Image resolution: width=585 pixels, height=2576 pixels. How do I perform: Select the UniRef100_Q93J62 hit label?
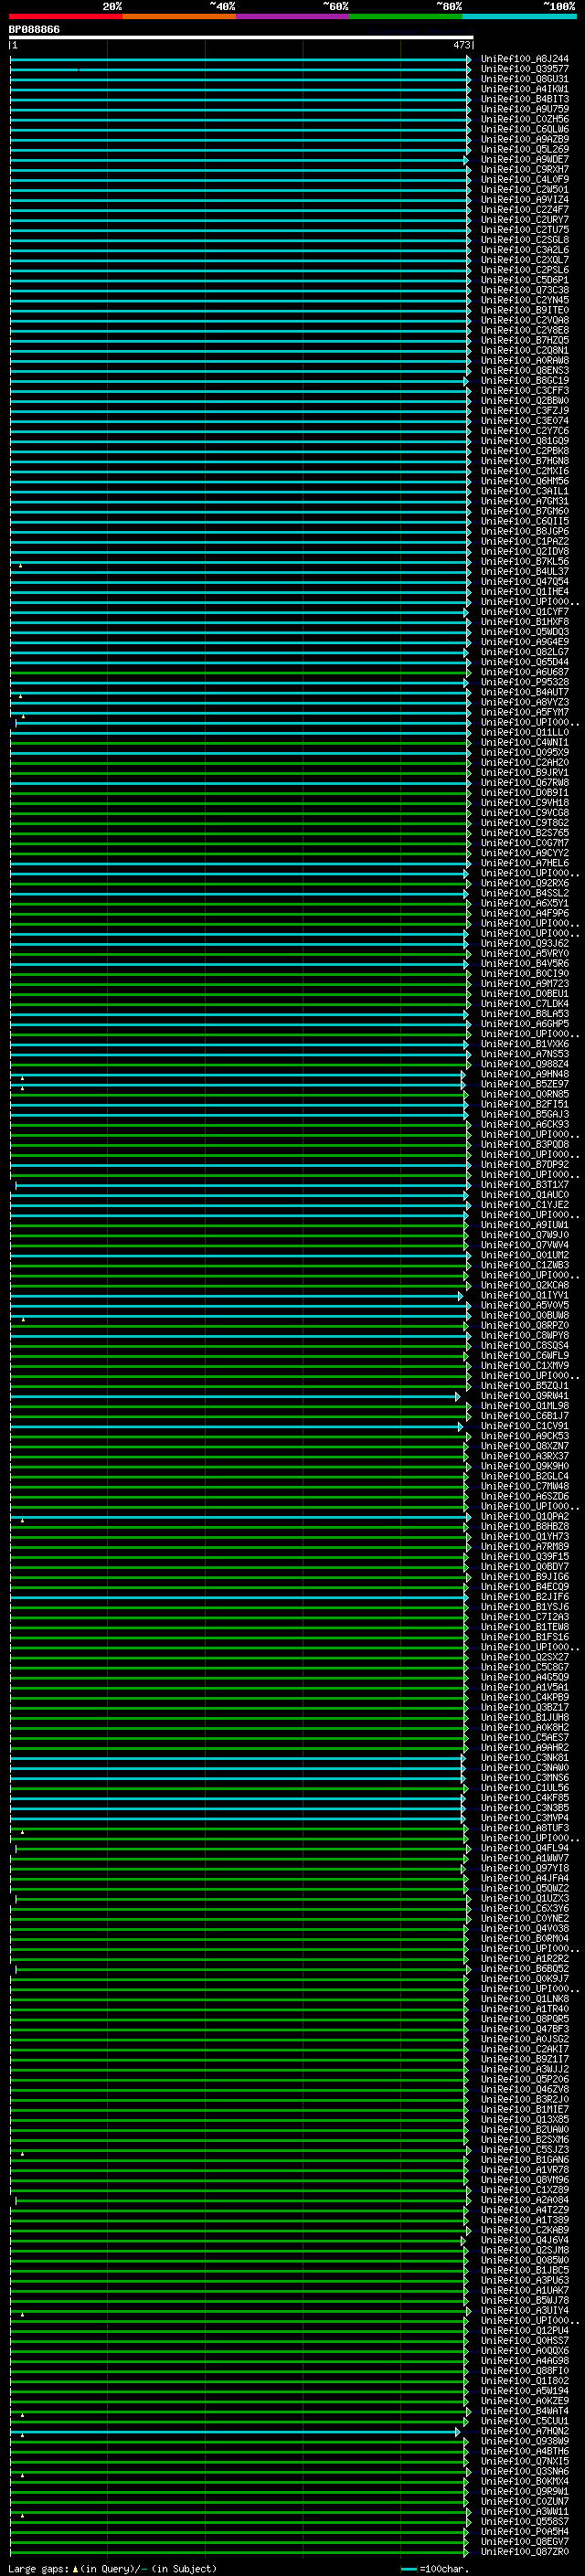(524, 943)
